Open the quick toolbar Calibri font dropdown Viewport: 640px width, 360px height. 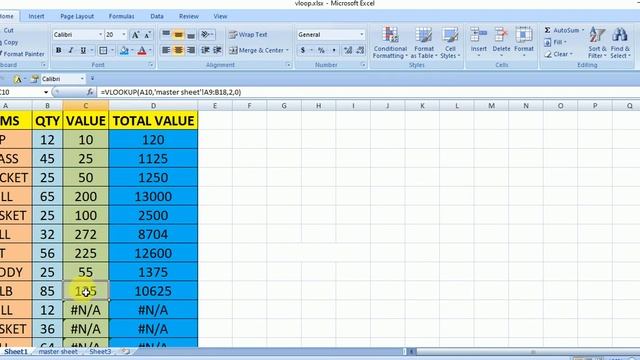pos(82,79)
